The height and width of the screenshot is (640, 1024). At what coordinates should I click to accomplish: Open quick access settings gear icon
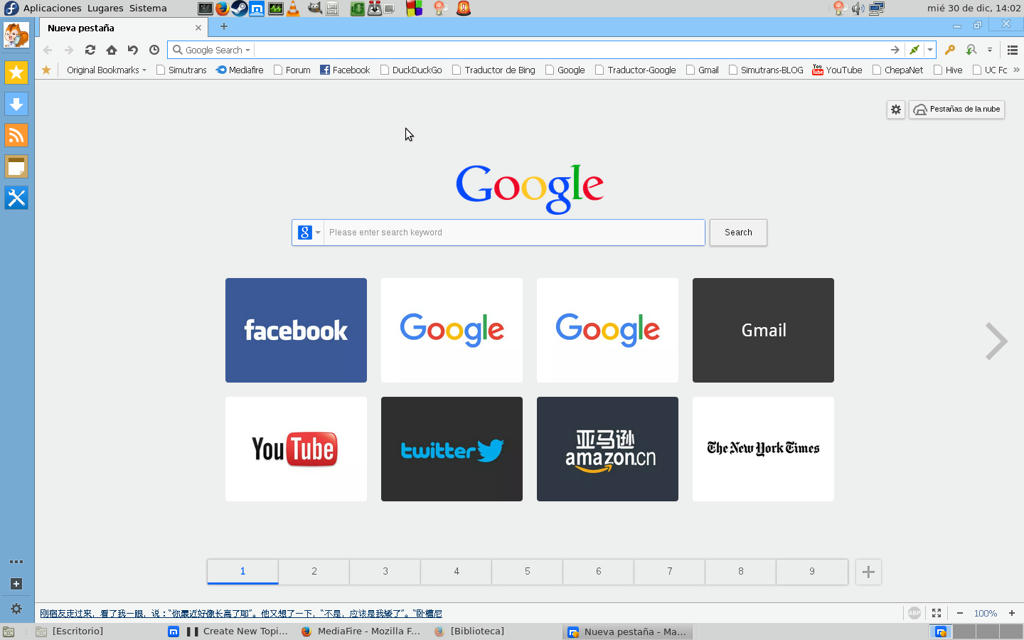click(896, 109)
